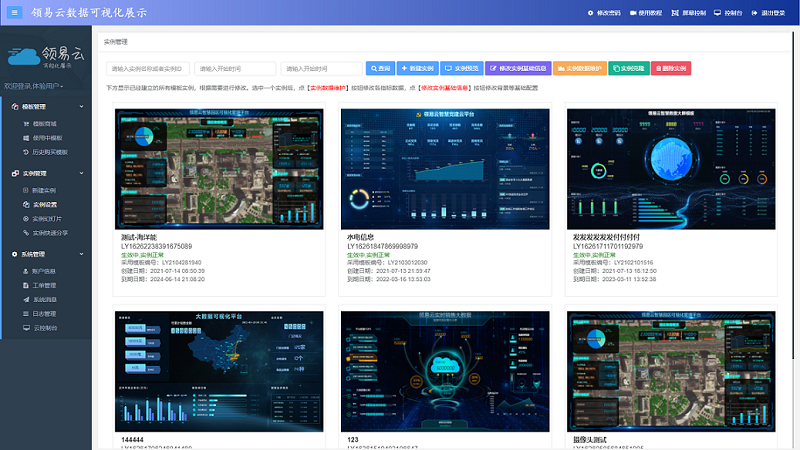Open 系统消息 in the sidebar

(x=40, y=299)
